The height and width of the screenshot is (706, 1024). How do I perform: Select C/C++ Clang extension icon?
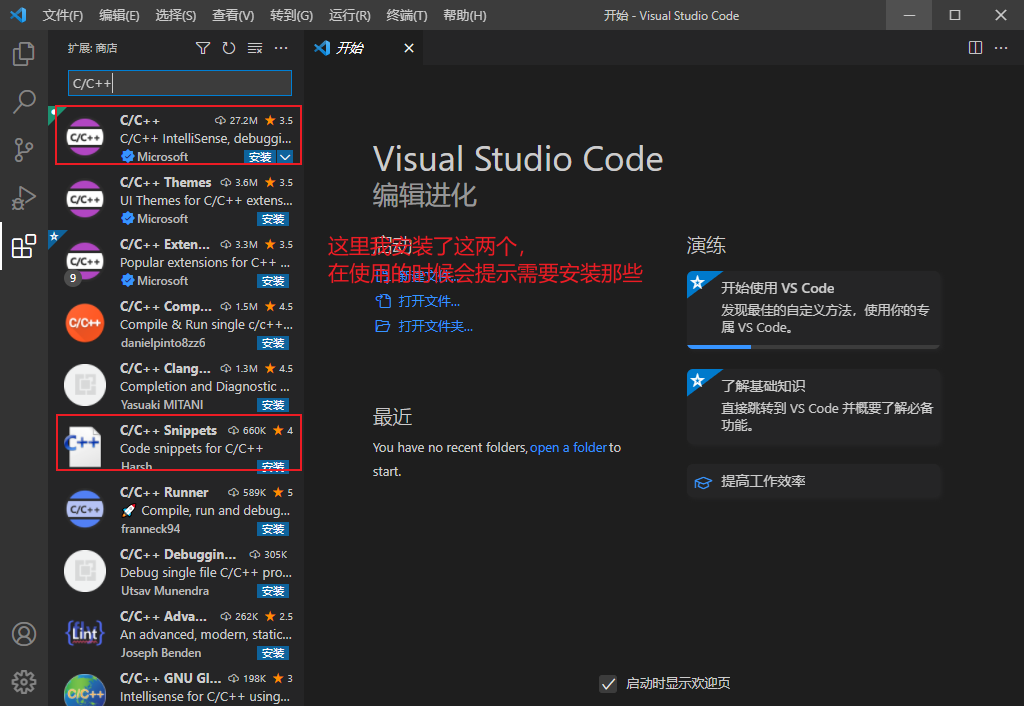[x=85, y=385]
